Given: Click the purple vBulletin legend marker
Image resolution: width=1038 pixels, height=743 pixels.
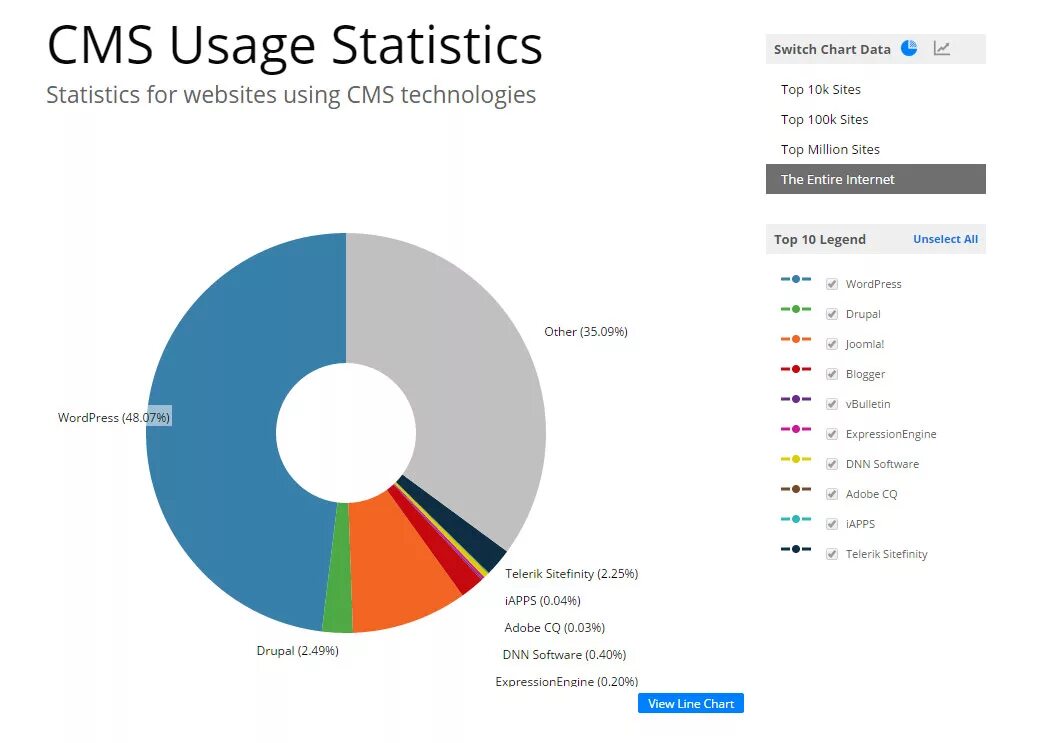Looking at the screenshot, I should (796, 399).
